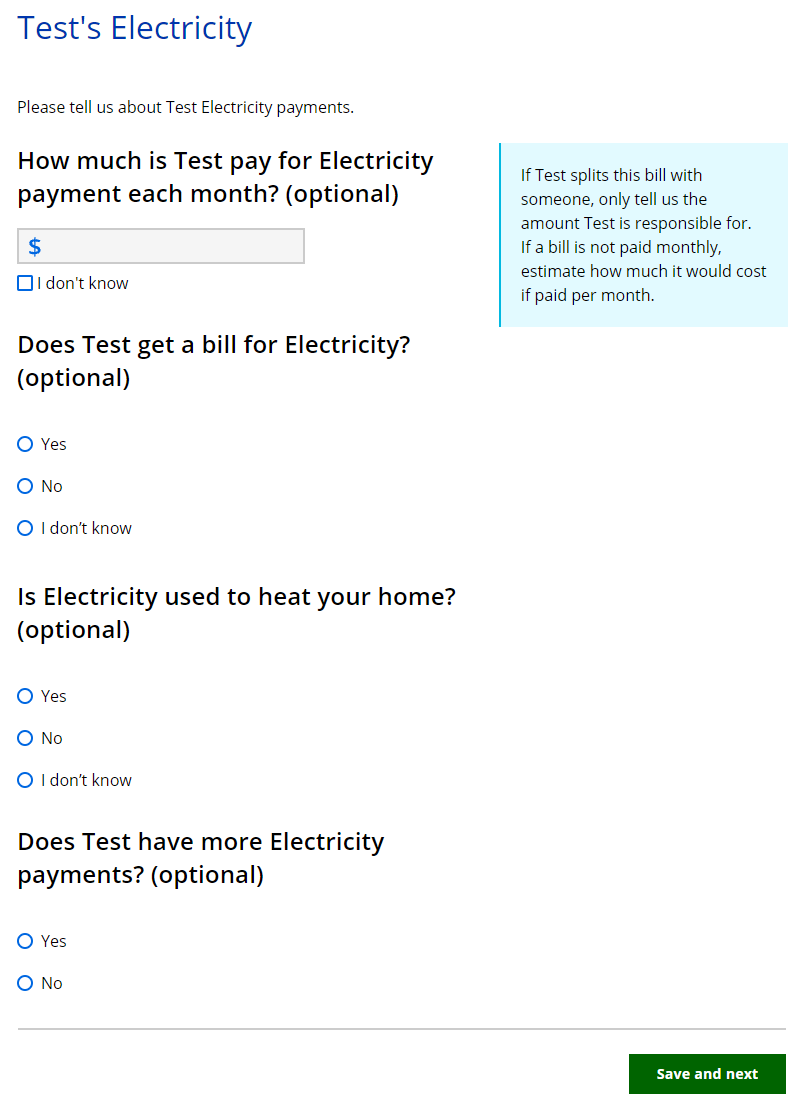
Task: Select No for Electricity heating your home
Action: tap(26, 738)
